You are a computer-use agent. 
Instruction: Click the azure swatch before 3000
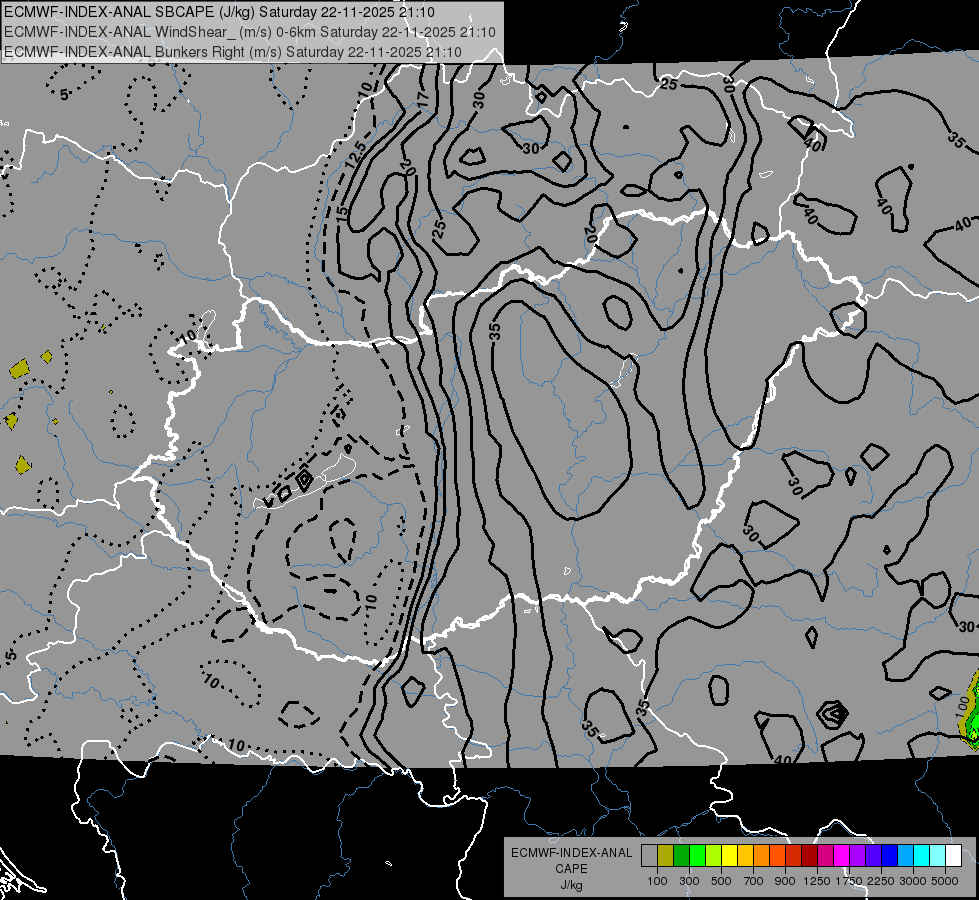905,855
